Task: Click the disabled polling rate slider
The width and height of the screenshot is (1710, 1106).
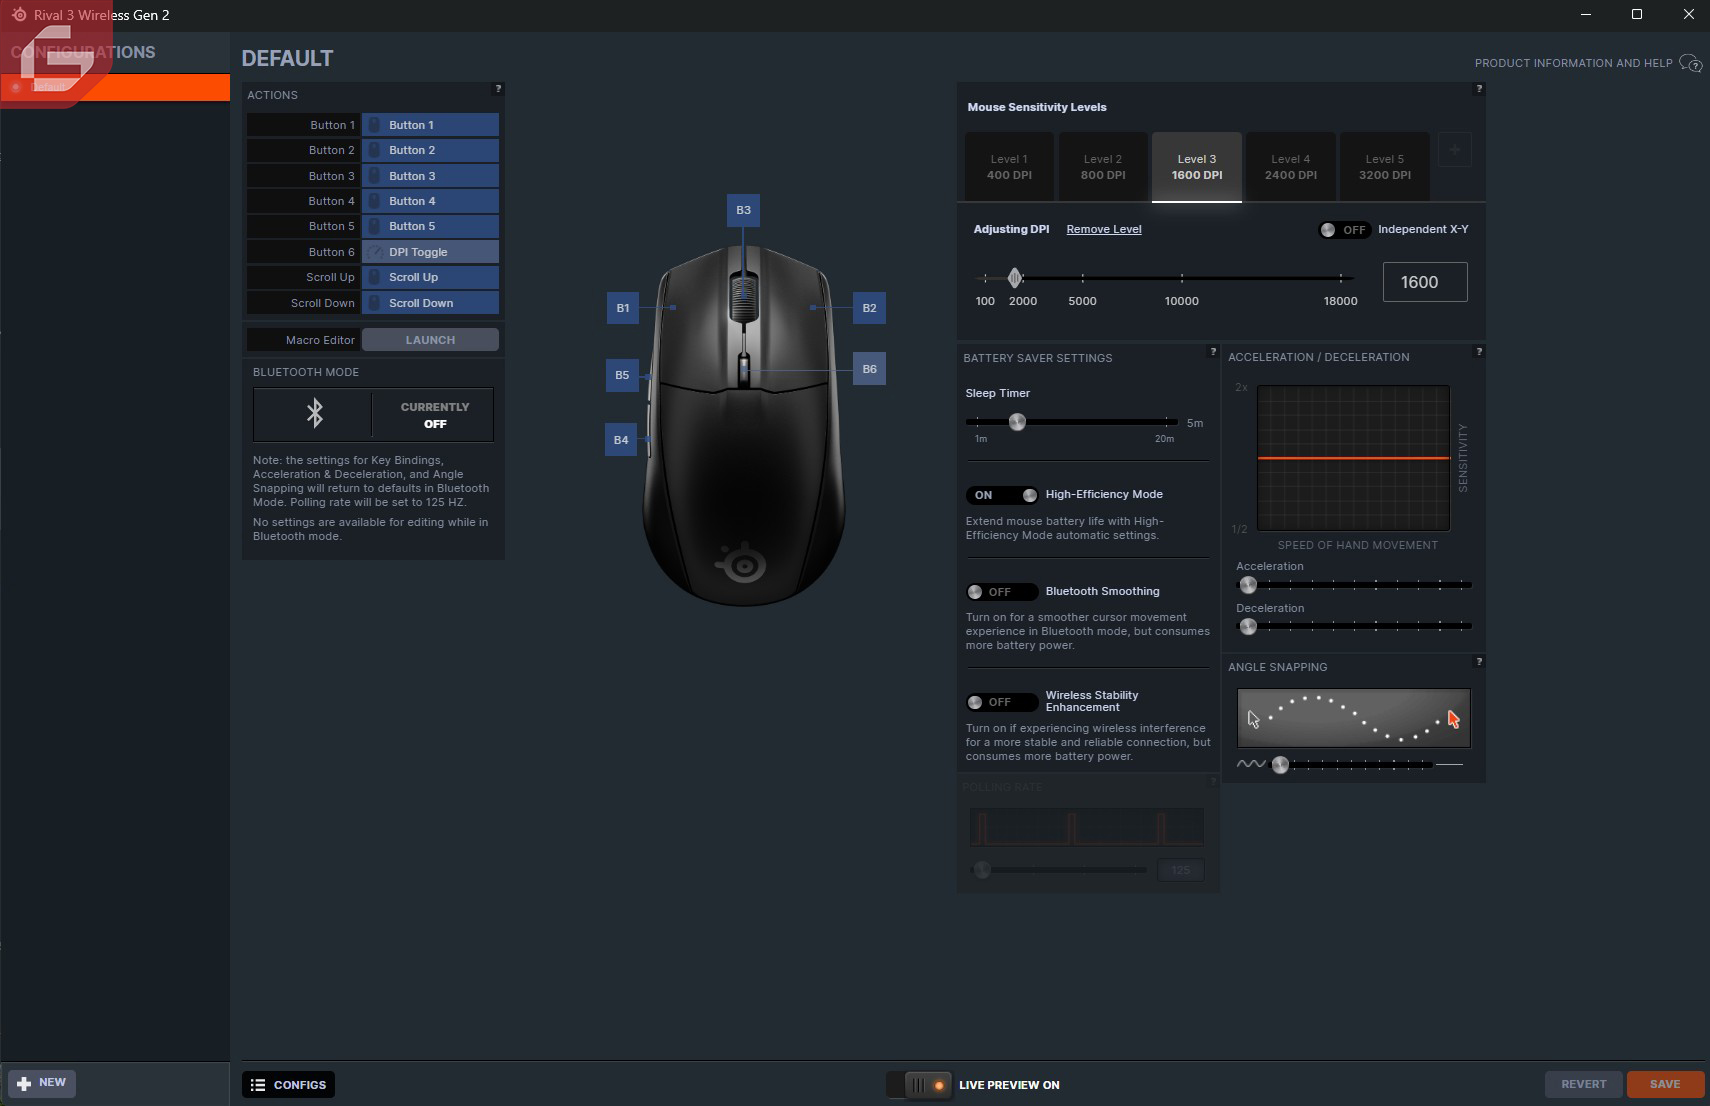Action: coord(1059,870)
